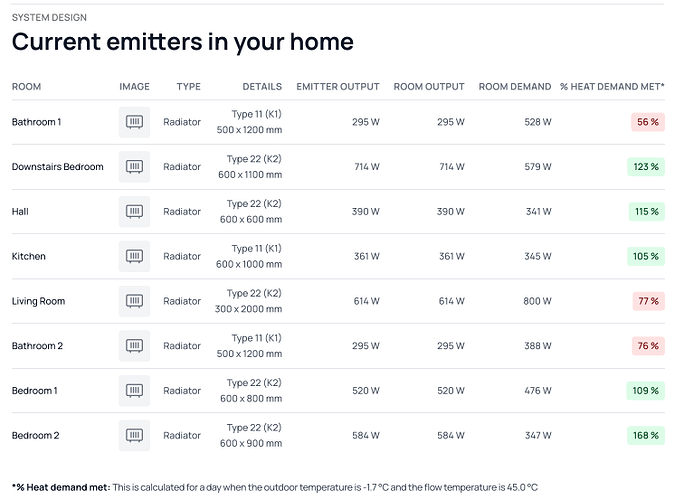Screen dimensions: 683x500
Task: Click the Living Room radiator image icon
Action: [134, 301]
